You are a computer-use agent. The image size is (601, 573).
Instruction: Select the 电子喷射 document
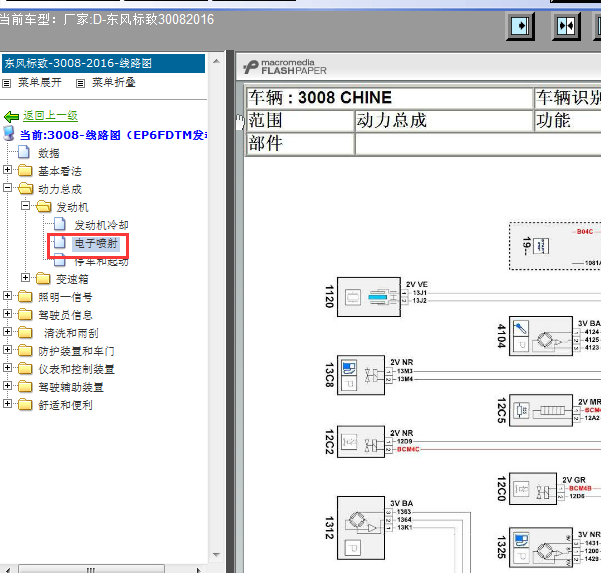tap(96, 243)
